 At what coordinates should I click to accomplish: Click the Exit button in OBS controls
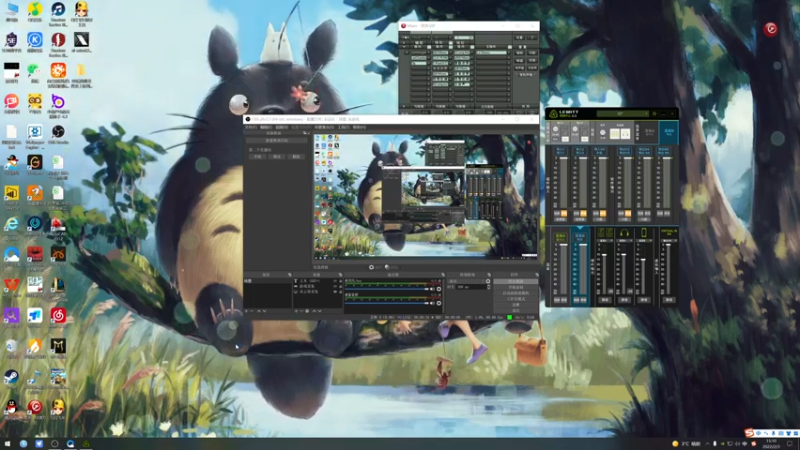[x=516, y=310]
